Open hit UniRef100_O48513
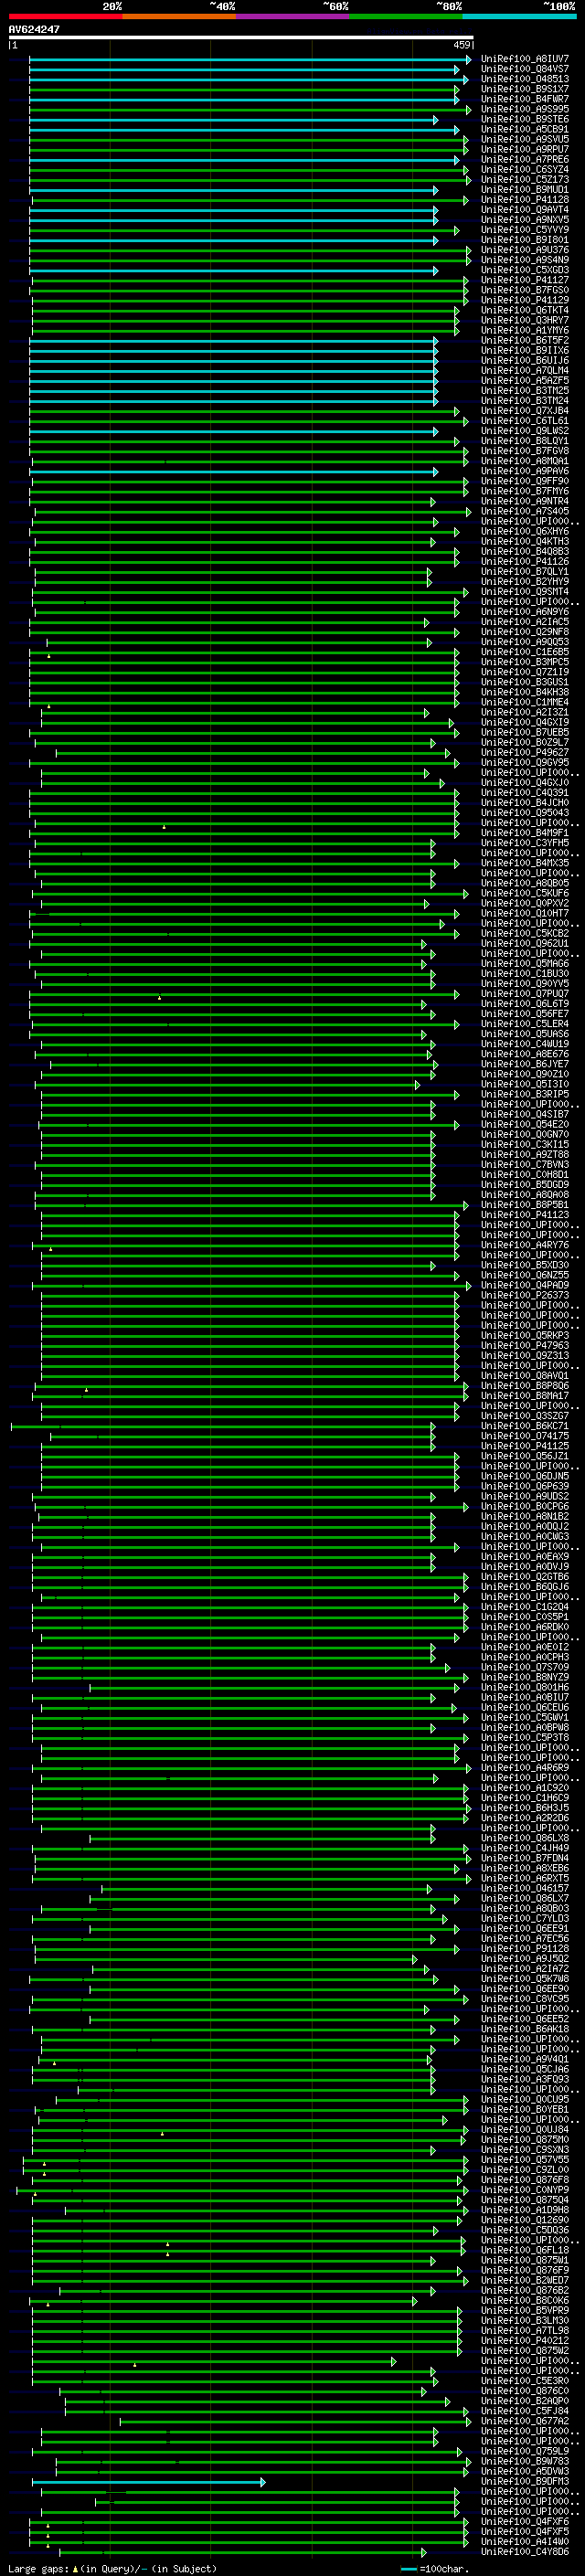The image size is (585, 2576). point(525,79)
